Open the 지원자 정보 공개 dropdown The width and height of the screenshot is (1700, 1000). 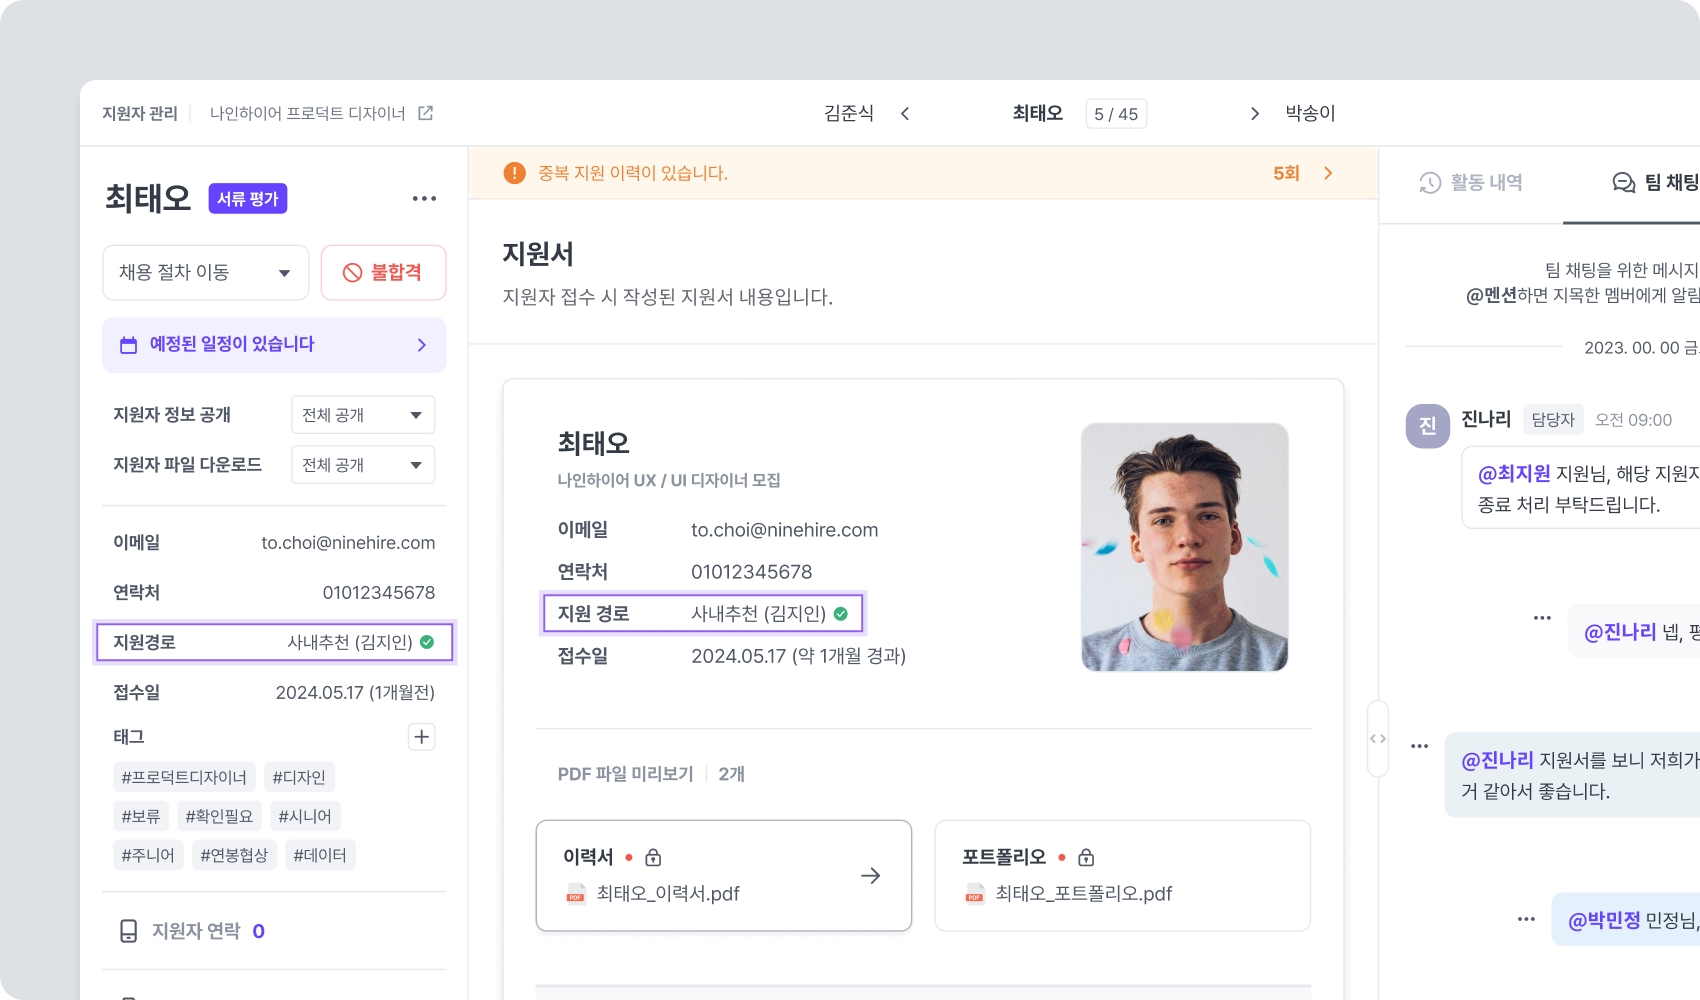[x=363, y=415]
